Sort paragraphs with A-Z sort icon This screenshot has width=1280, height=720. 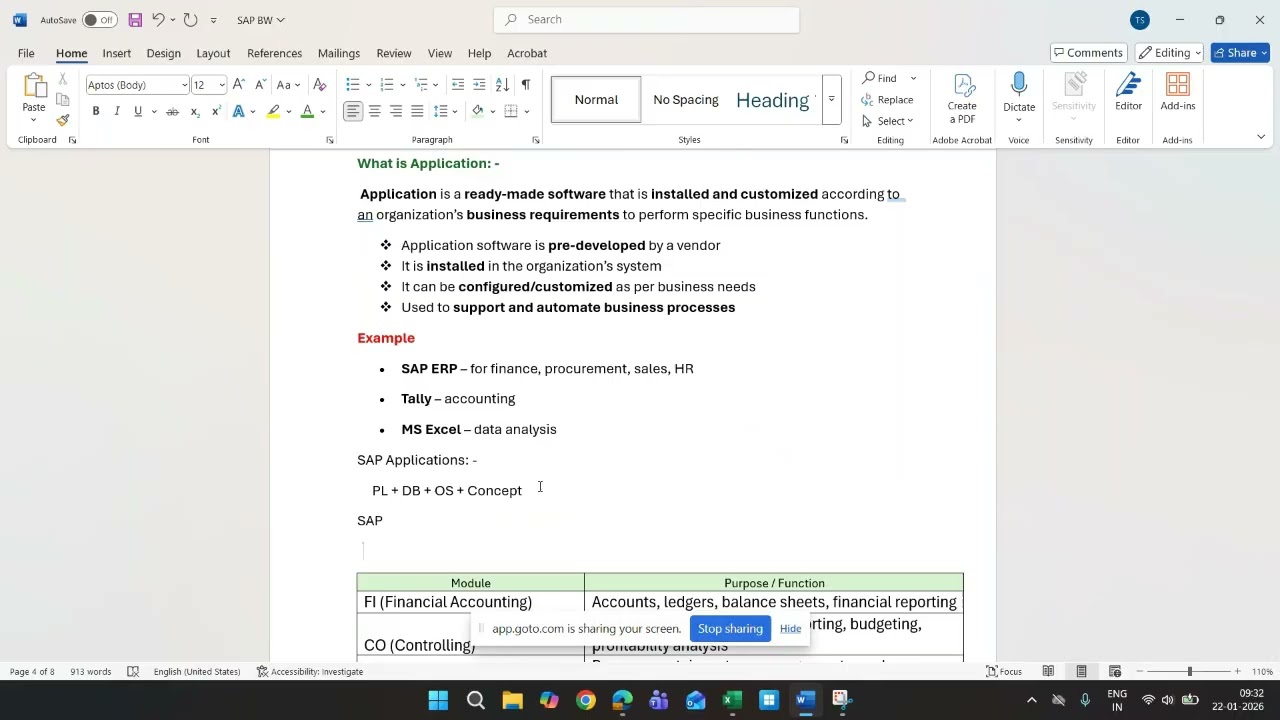click(502, 85)
